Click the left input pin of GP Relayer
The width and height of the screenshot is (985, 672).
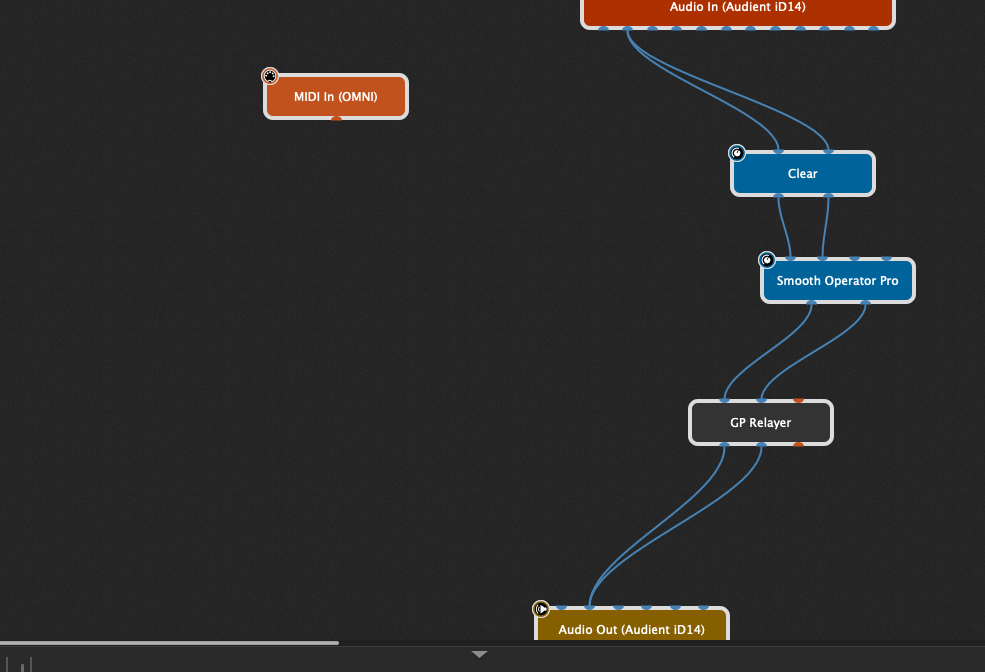click(725, 402)
